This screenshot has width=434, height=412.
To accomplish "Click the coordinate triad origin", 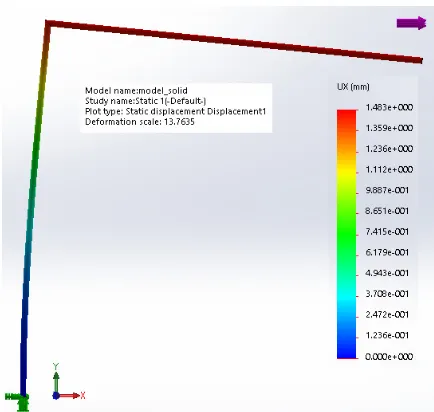I will (x=56, y=396).
